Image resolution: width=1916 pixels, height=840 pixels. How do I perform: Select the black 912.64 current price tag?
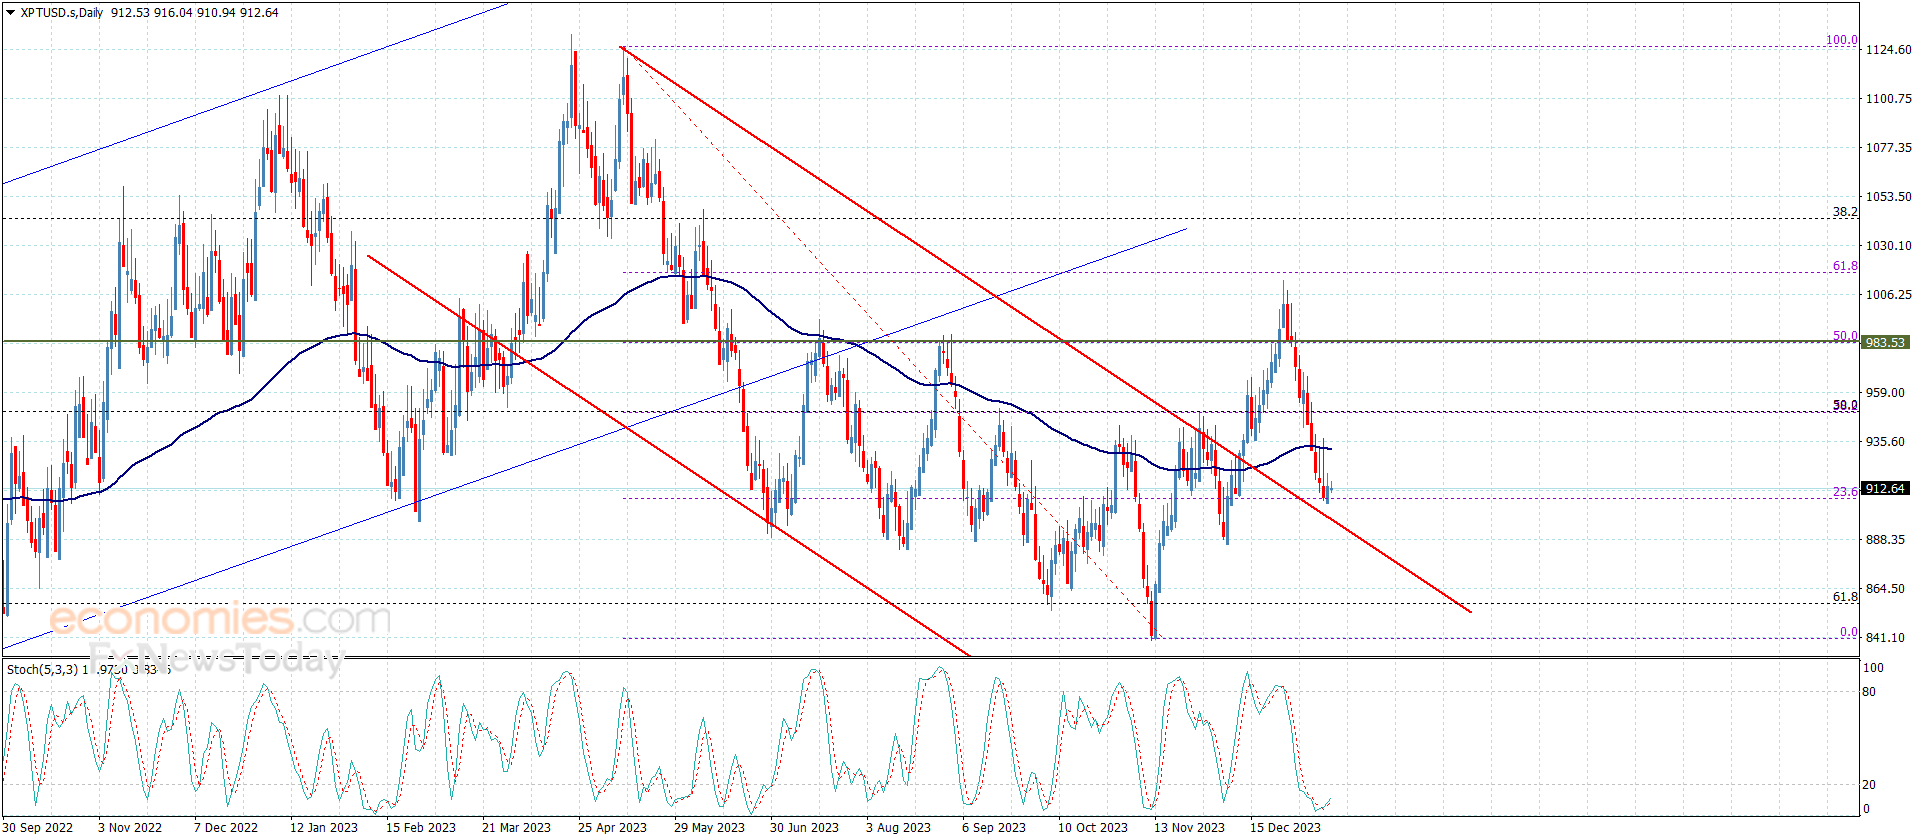(1885, 489)
